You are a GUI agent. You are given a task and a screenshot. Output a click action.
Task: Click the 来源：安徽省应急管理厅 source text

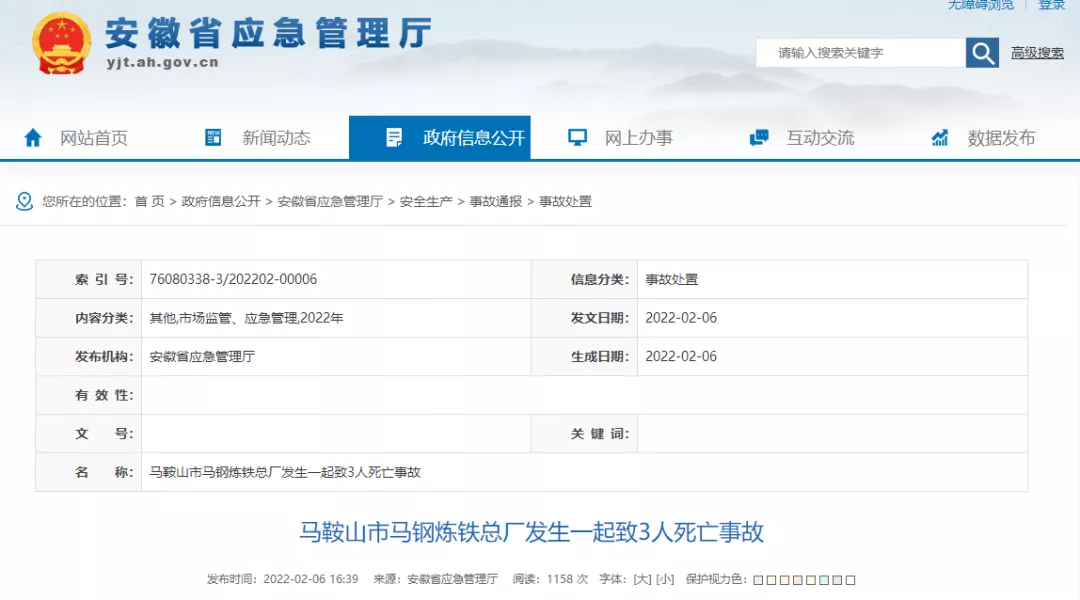435,579
